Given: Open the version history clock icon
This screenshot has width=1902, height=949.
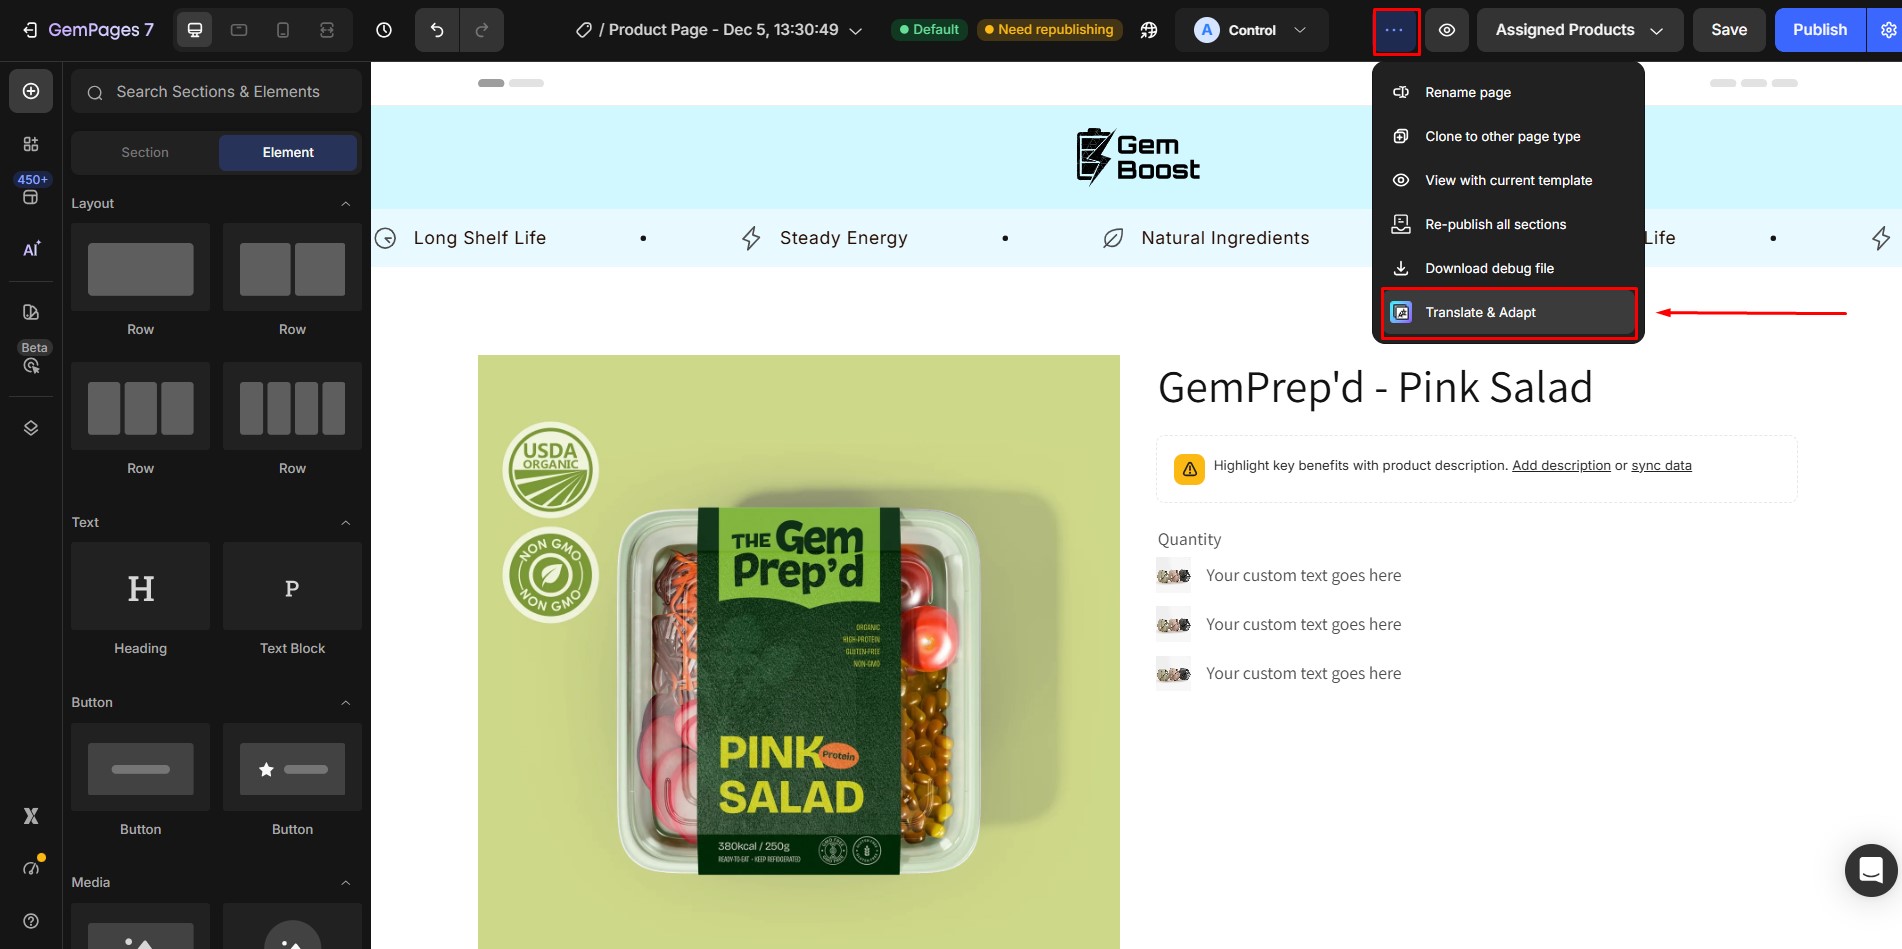Looking at the screenshot, I should [384, 30].
